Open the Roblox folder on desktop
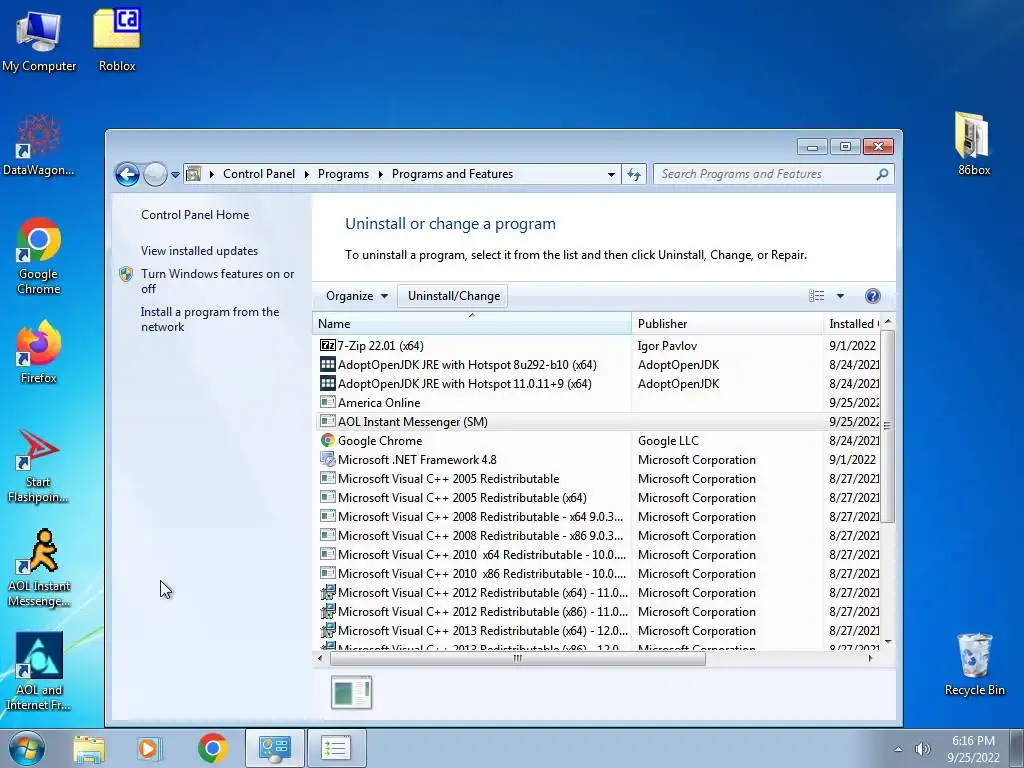 pyautogui.click(x=117, y=41)
